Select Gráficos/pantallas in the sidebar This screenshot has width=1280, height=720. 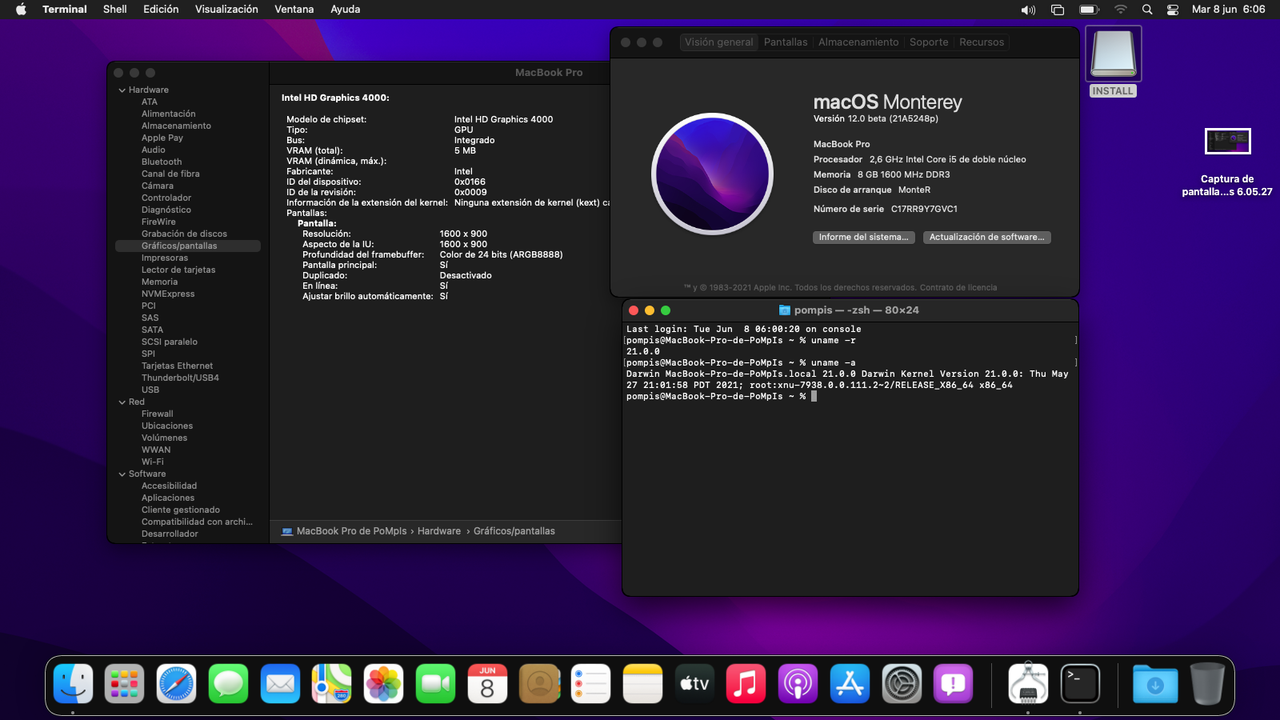[x=188, y=246]
